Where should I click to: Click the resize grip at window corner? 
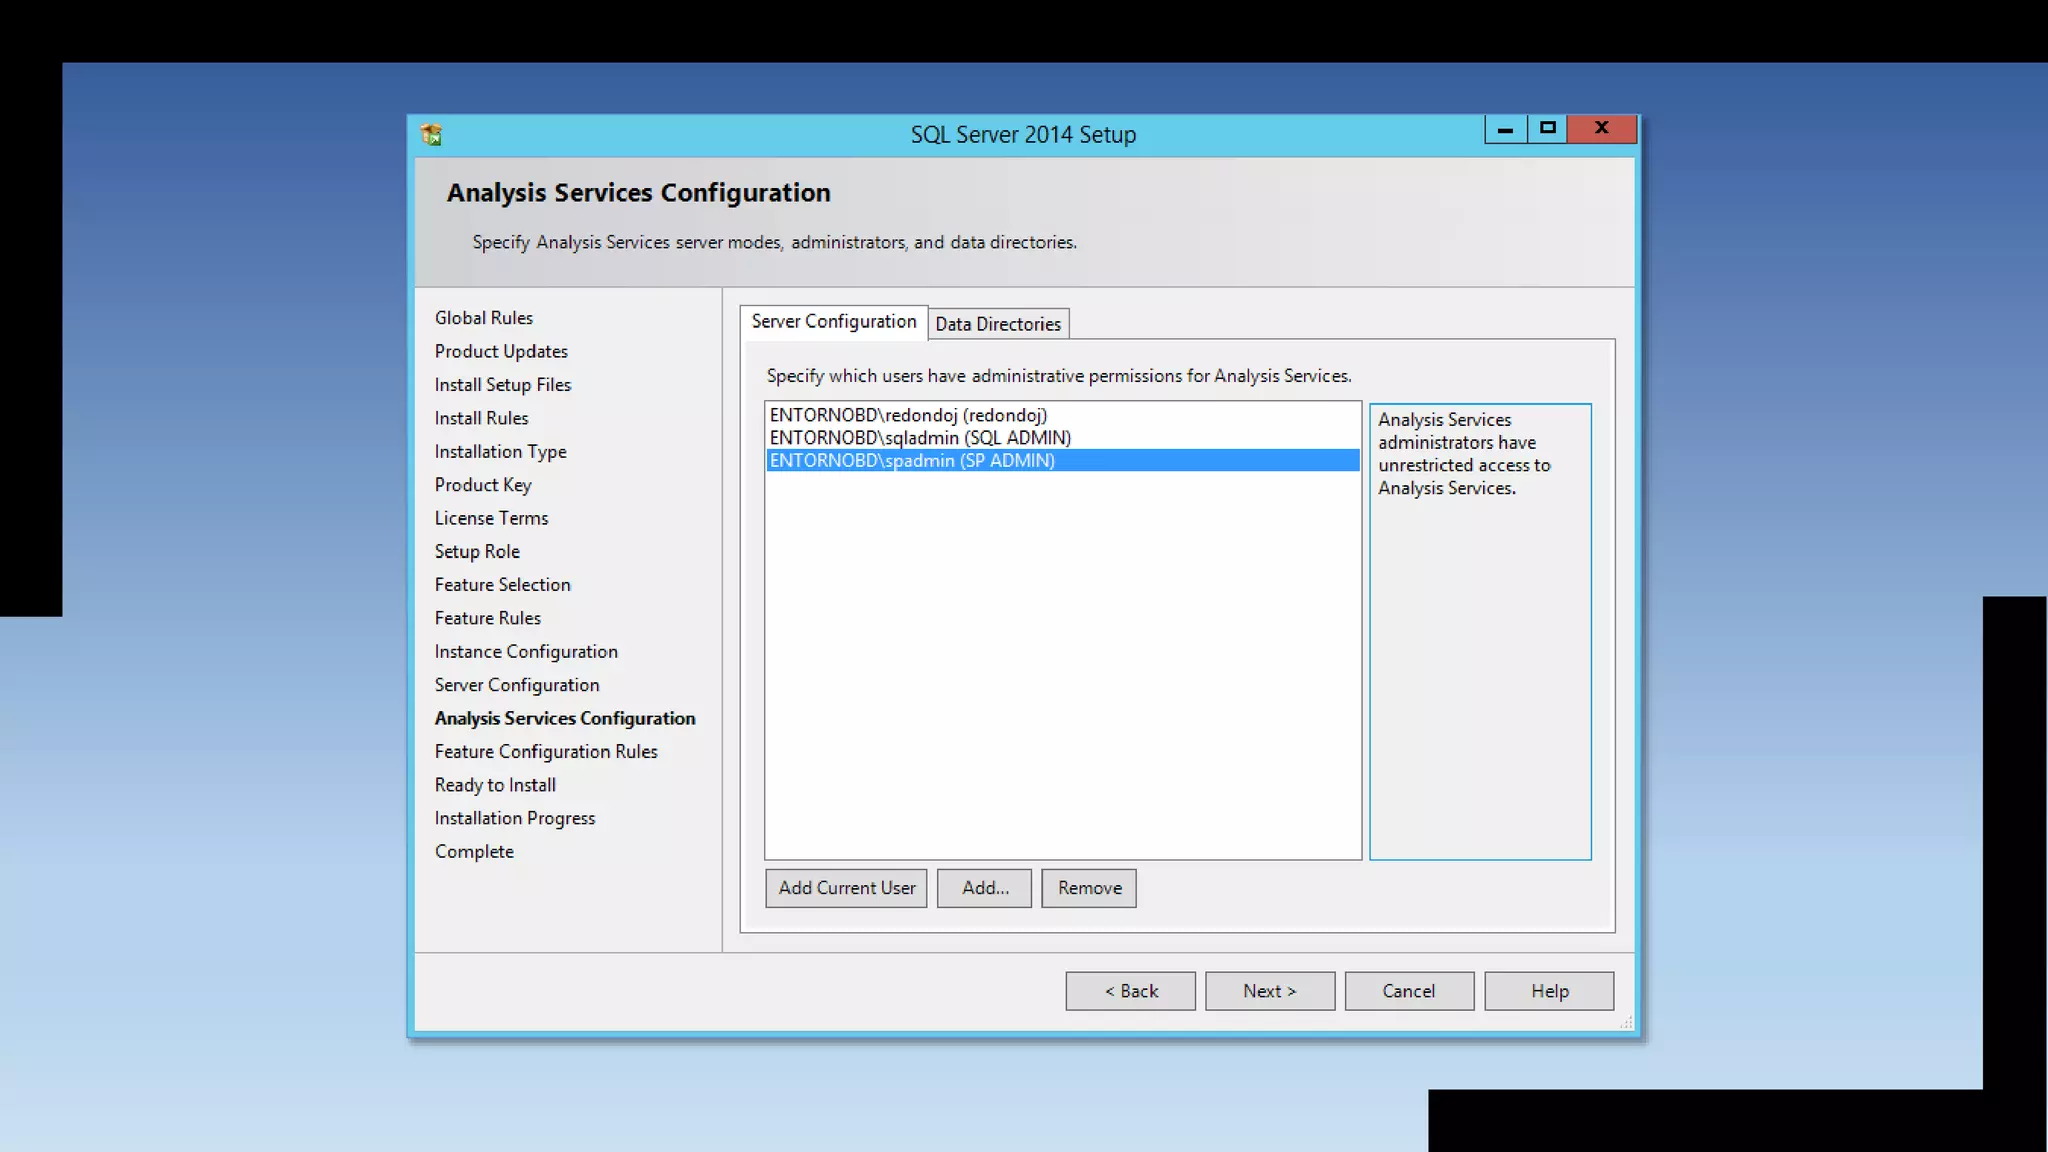(x=1626, y=1022)
